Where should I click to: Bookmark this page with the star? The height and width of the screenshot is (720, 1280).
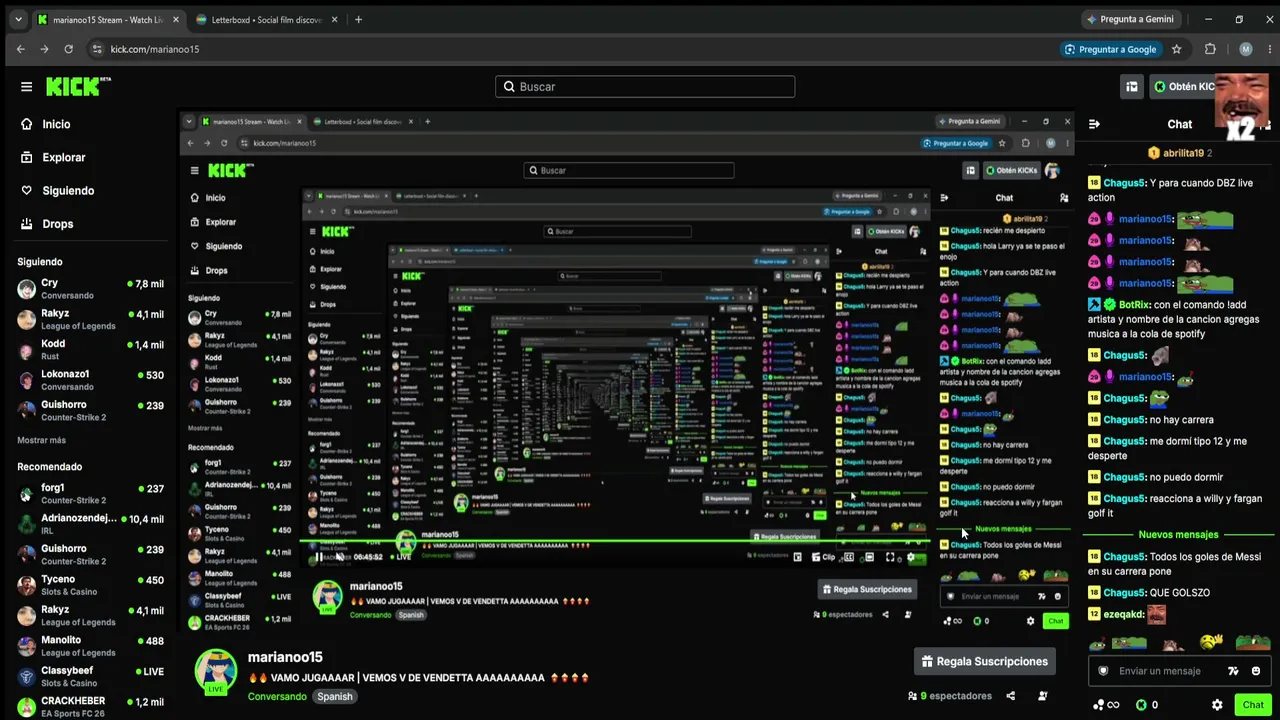coord(1177,49)
